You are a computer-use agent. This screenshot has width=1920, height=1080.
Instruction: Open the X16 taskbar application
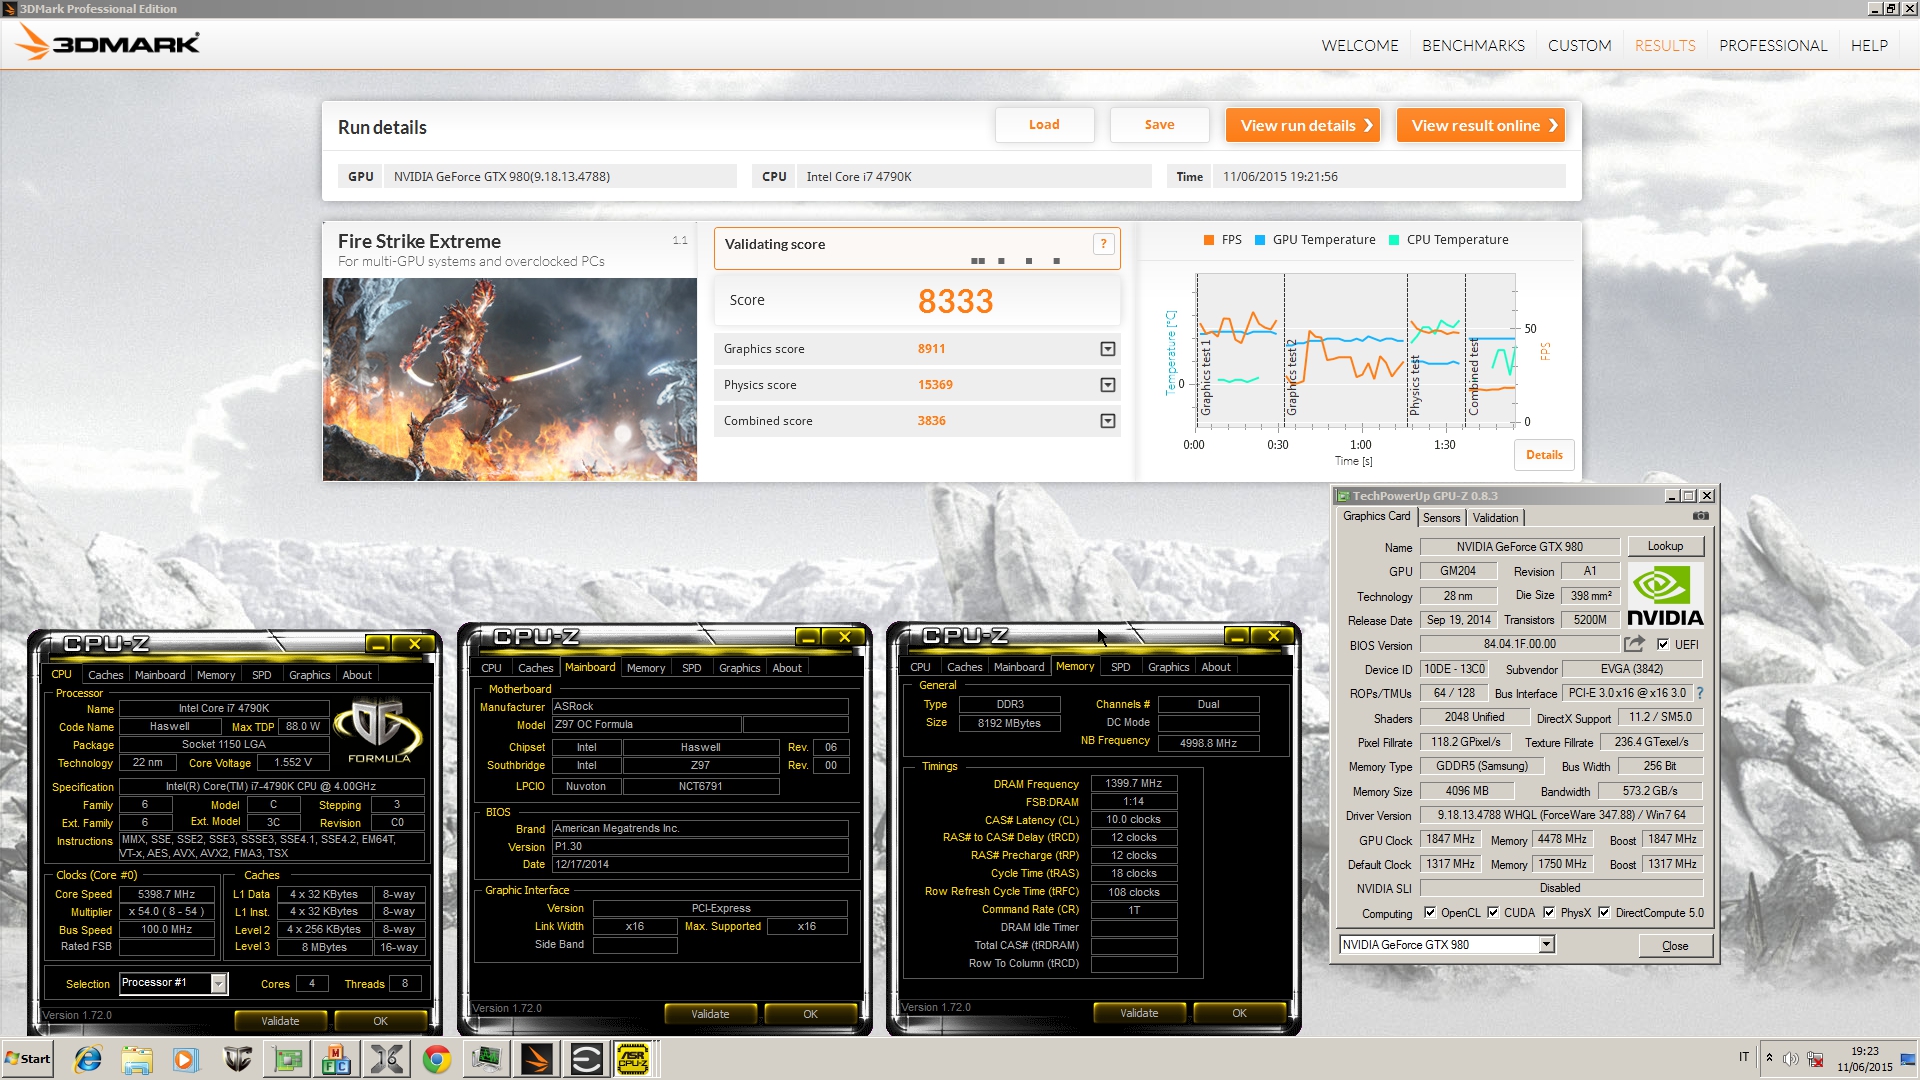coord(387,1059)
